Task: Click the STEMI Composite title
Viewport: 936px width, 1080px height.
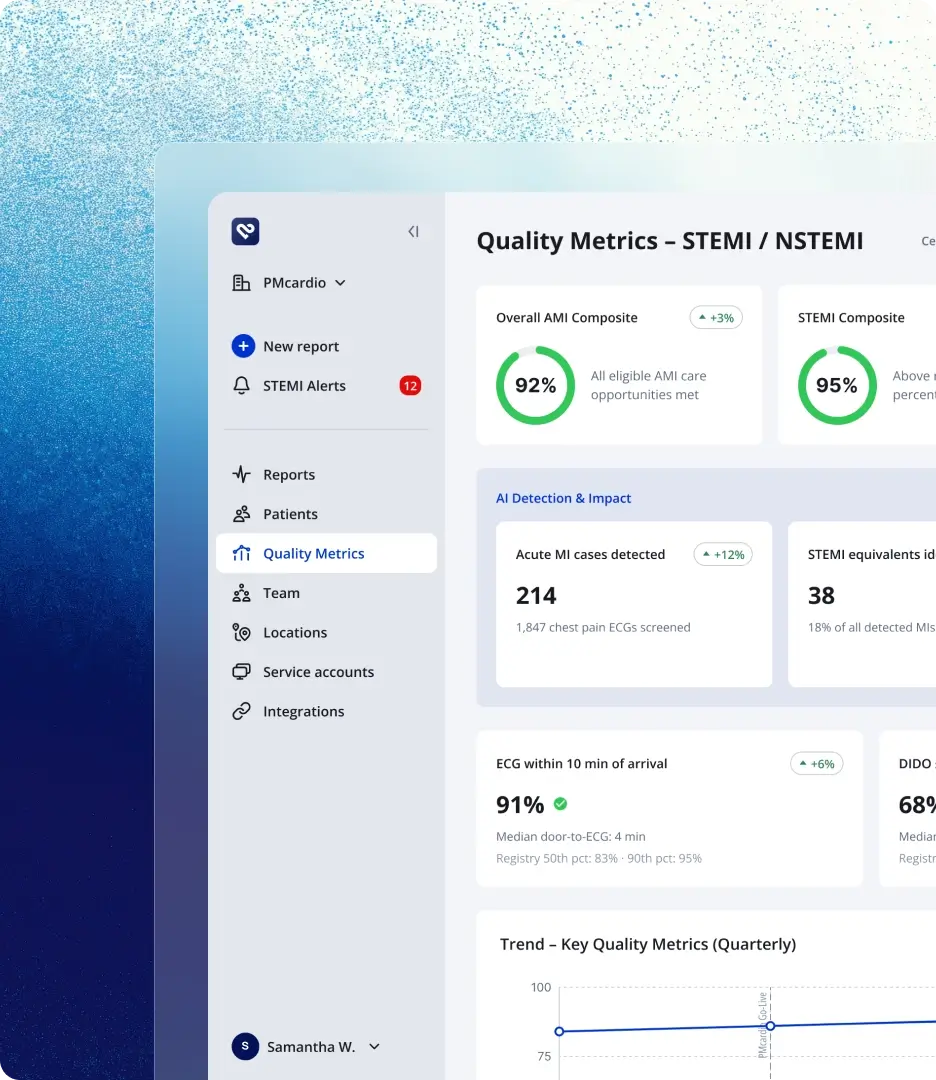Action: (x=851, y=318)
